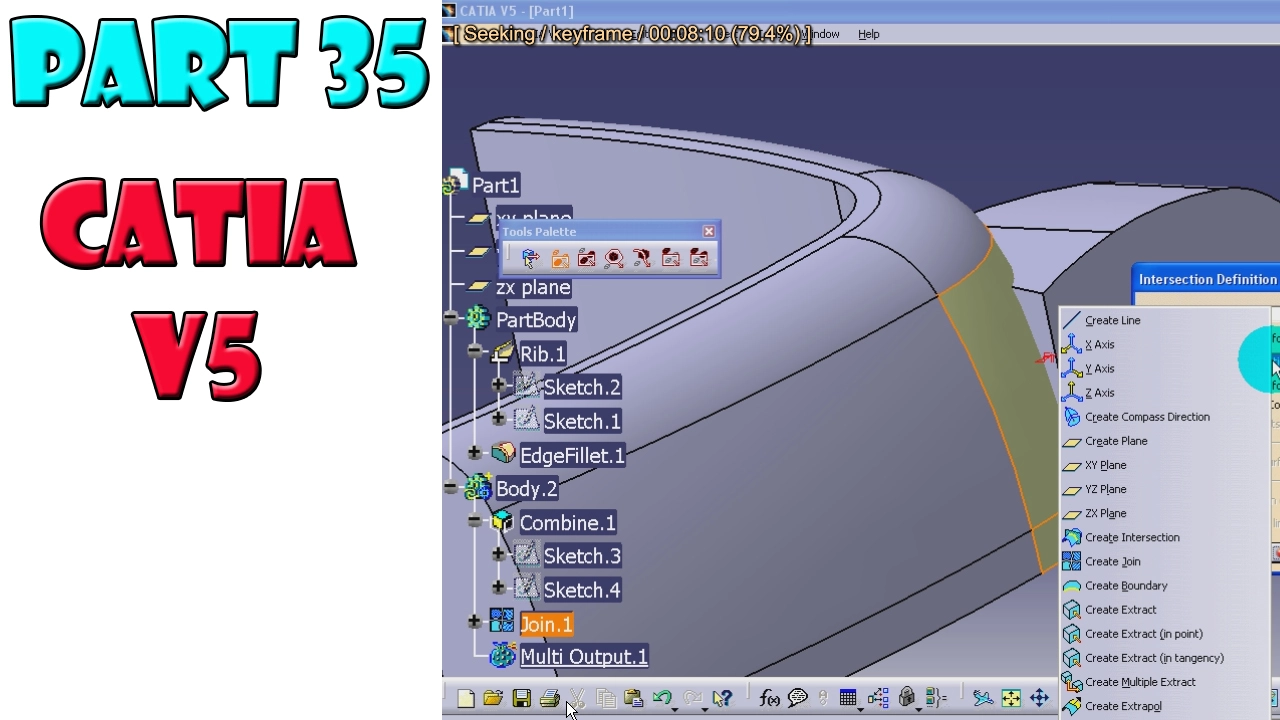This screenshot has width=1280, height=720.
Task: Click the Paste clipboard icon
Action: (x=633, y=698)
